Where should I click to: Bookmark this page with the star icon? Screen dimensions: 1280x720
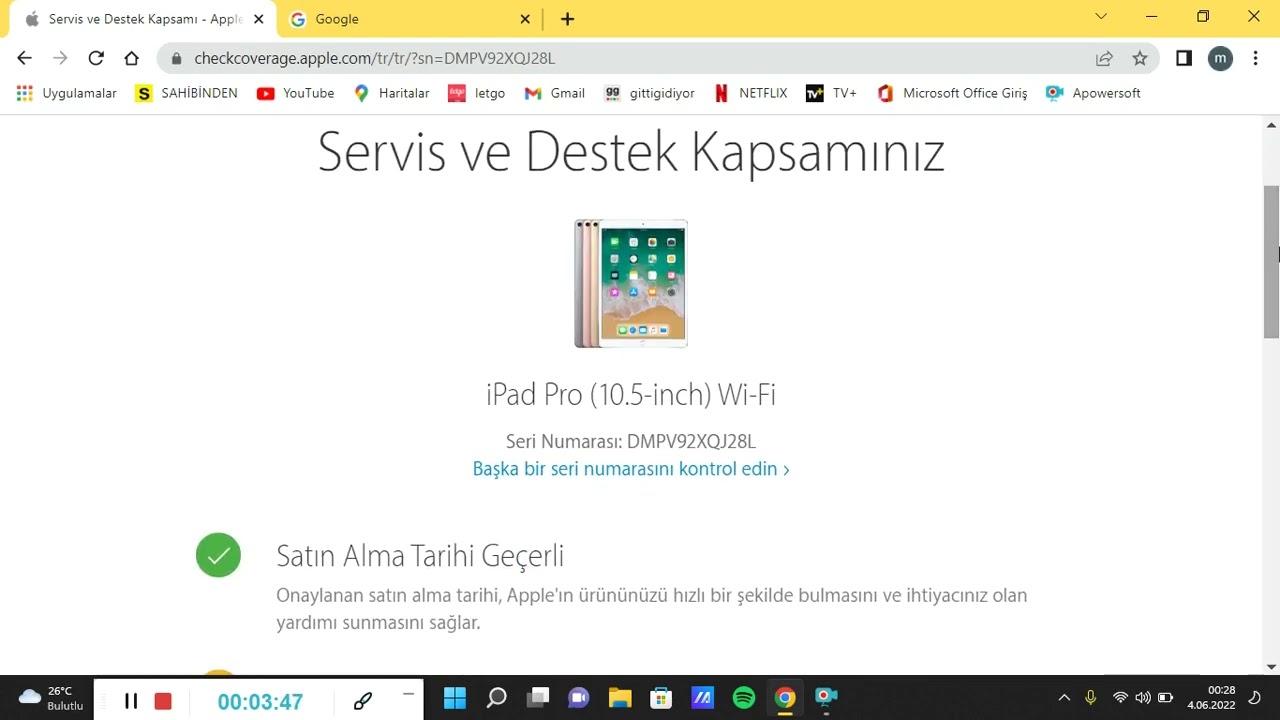tap(1140, 58)
